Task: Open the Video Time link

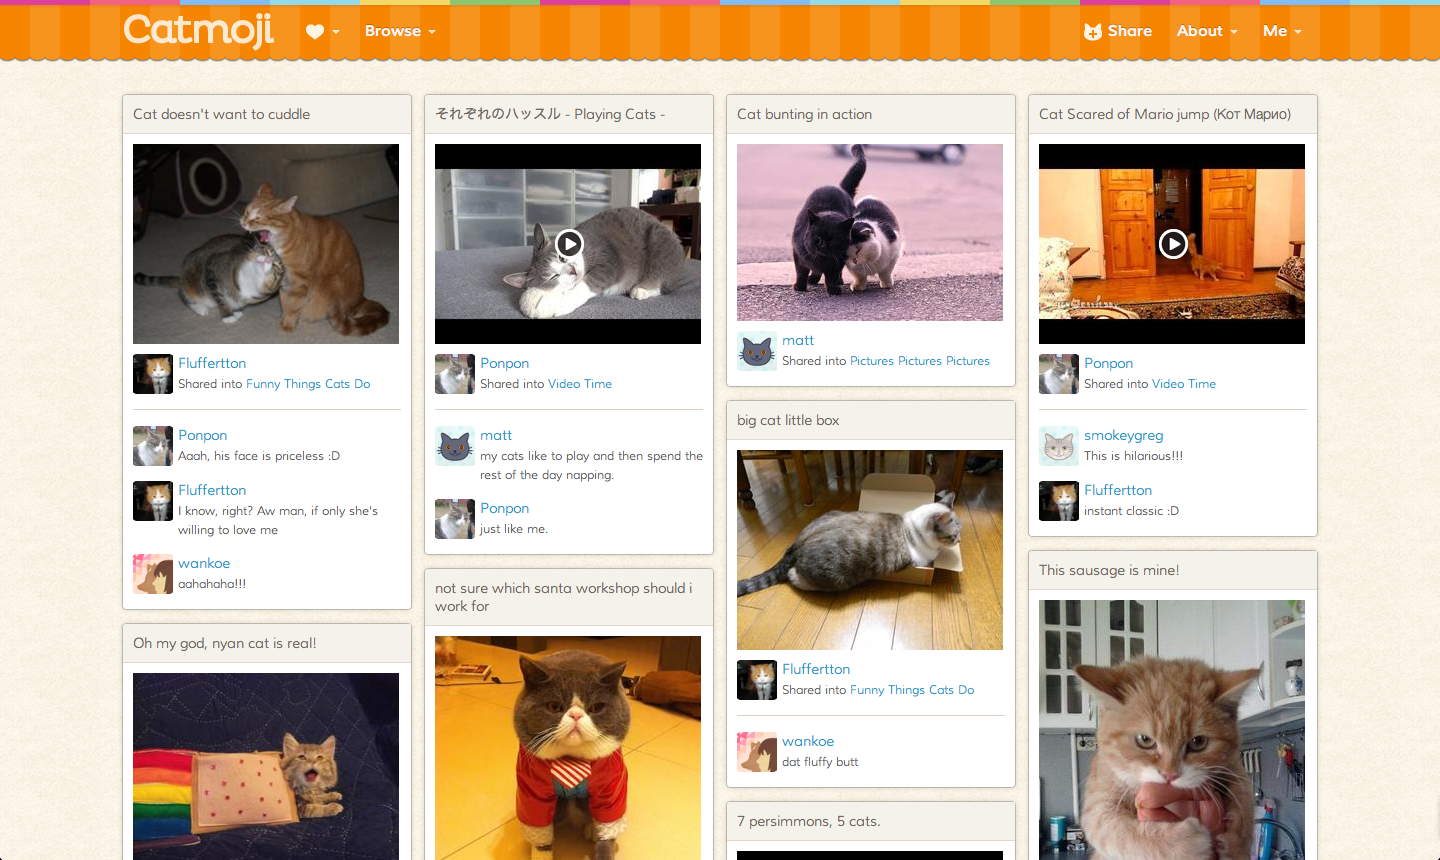Action: click(x=580, y=383)
